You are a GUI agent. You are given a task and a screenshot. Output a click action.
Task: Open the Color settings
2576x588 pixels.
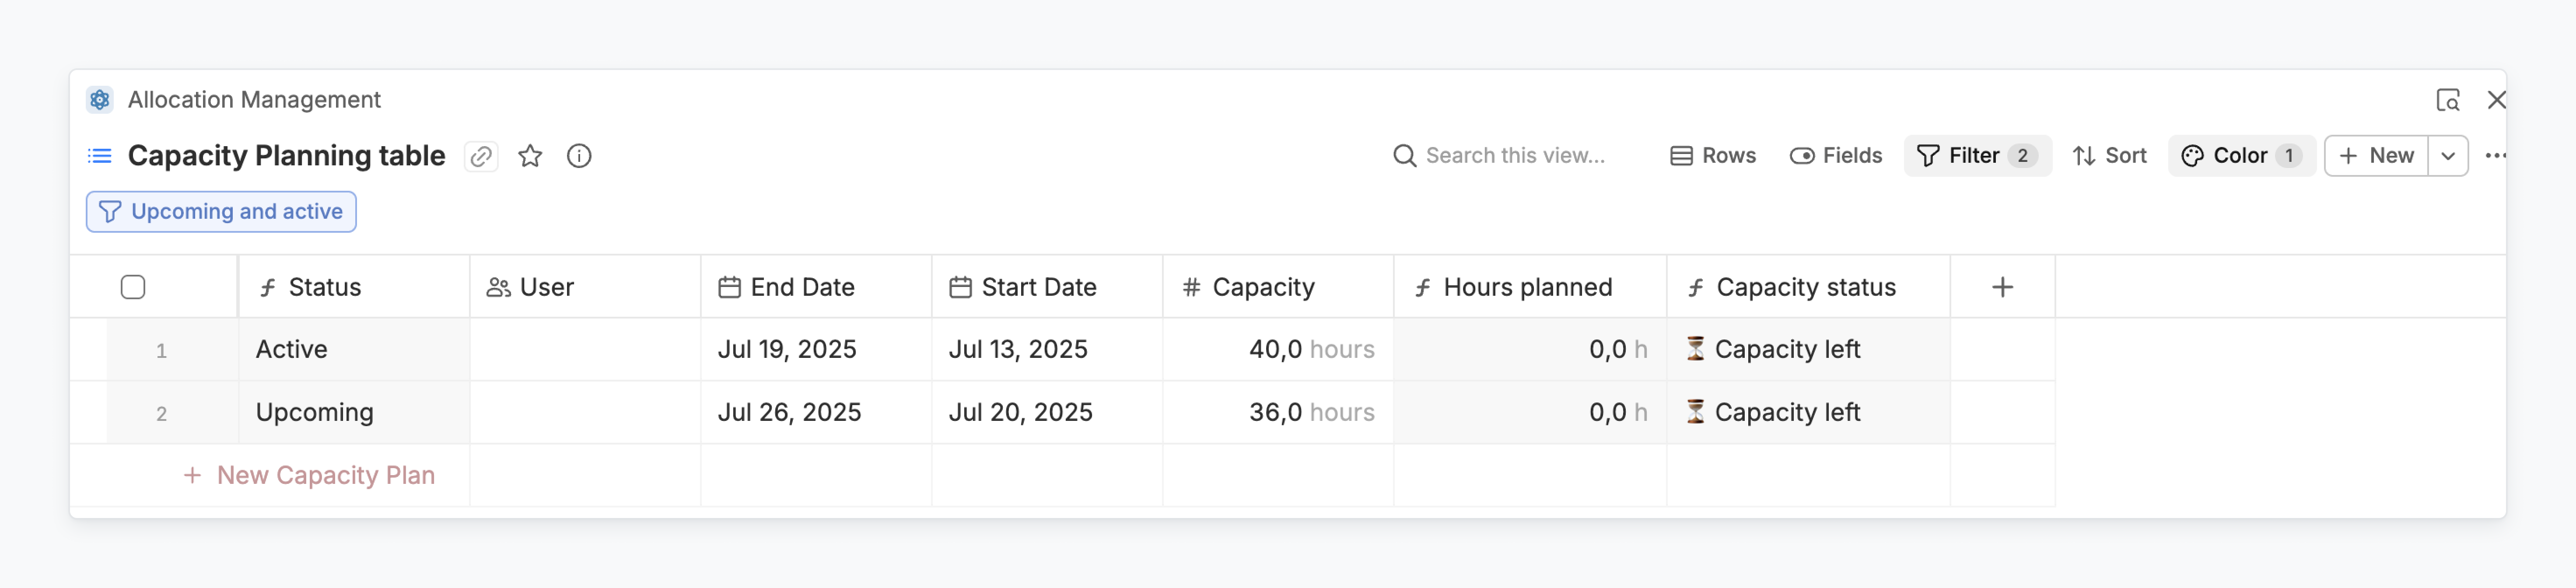(x=2240, y=156)
